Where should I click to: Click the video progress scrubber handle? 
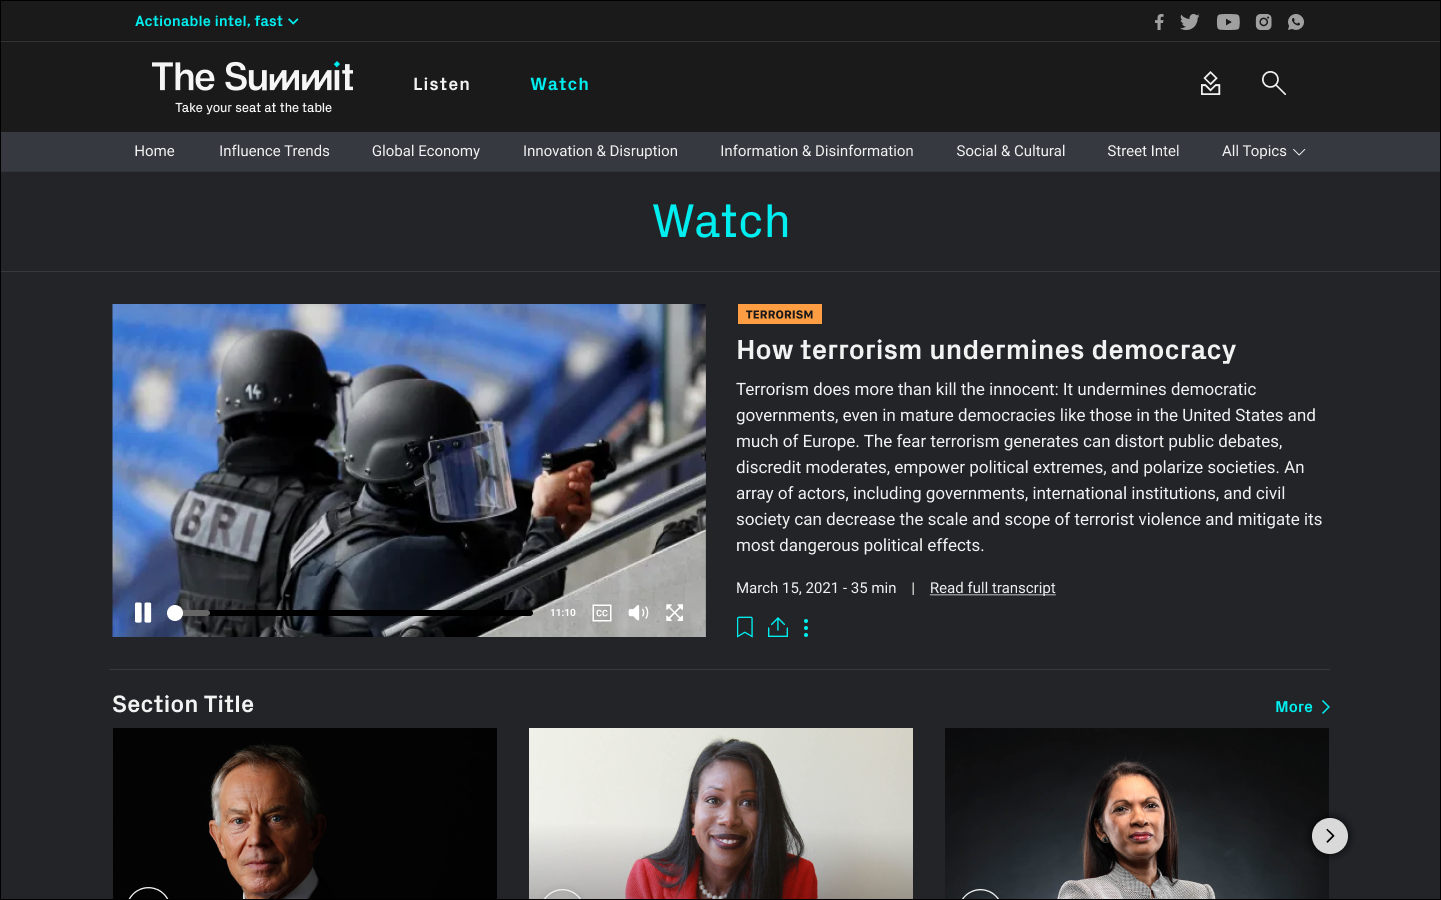pyautogui.click(x=175, y=613)
